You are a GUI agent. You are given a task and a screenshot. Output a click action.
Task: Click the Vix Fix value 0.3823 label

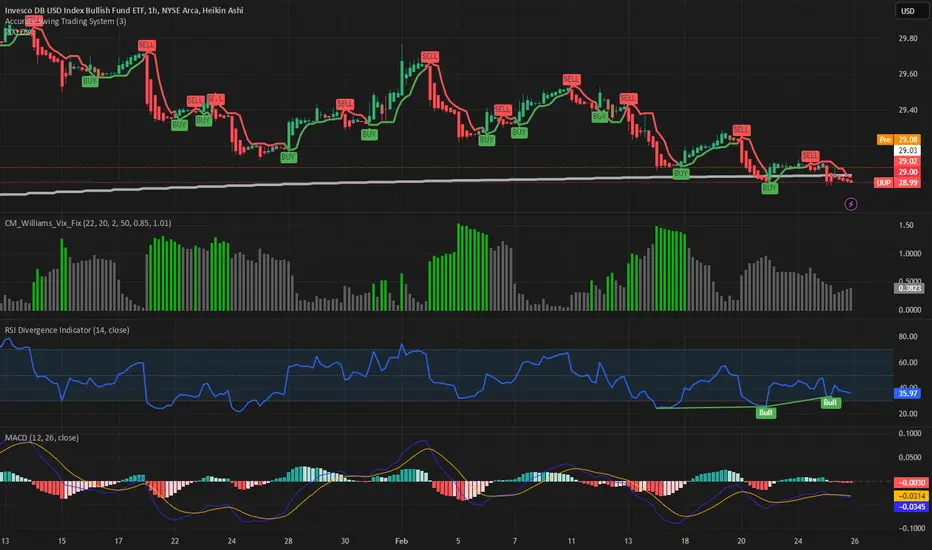tap(909, 288)
